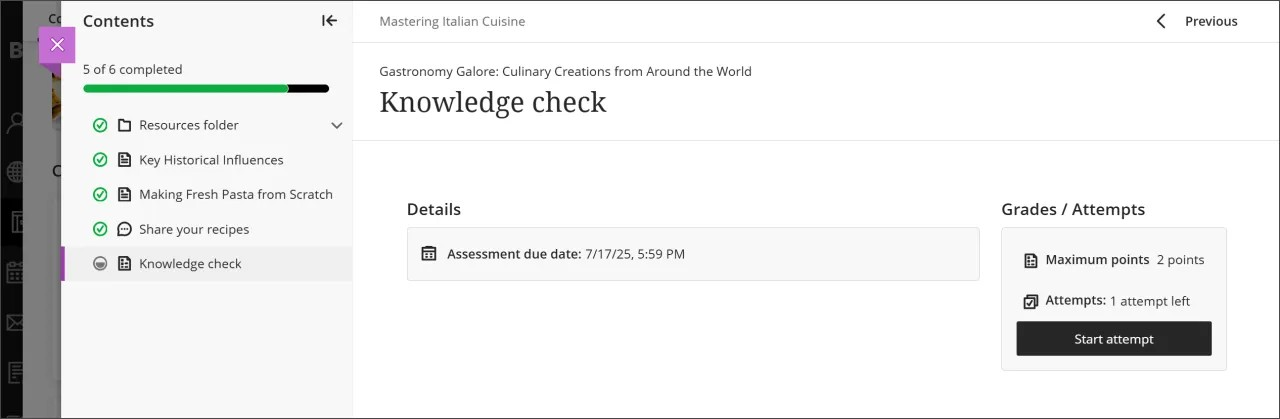Open the Share your recipes item

click(x=194, y=230)
